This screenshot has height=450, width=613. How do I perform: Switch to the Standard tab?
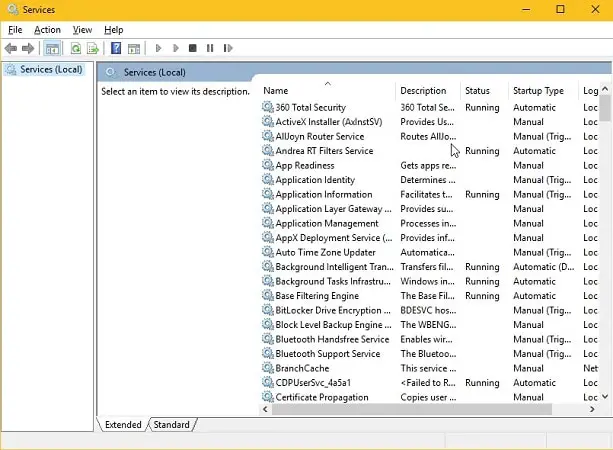(x=171, y=425)
